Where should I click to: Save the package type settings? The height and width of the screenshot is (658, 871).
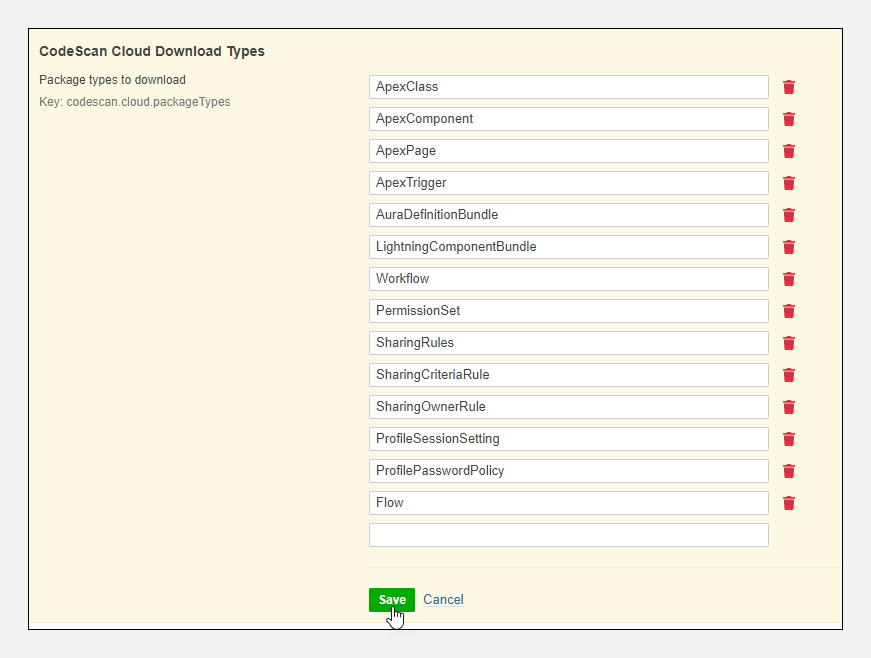(391, 600)
